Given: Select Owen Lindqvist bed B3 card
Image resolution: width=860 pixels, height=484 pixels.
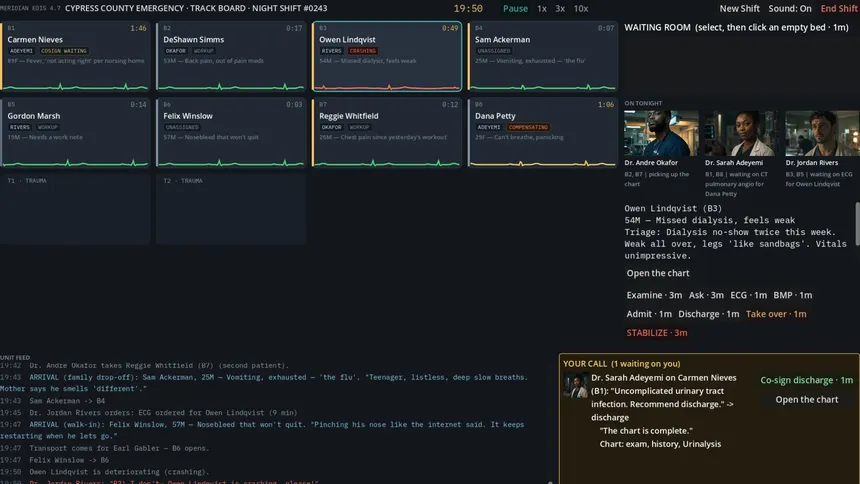Looking at the screenshot, I should 387,56.
